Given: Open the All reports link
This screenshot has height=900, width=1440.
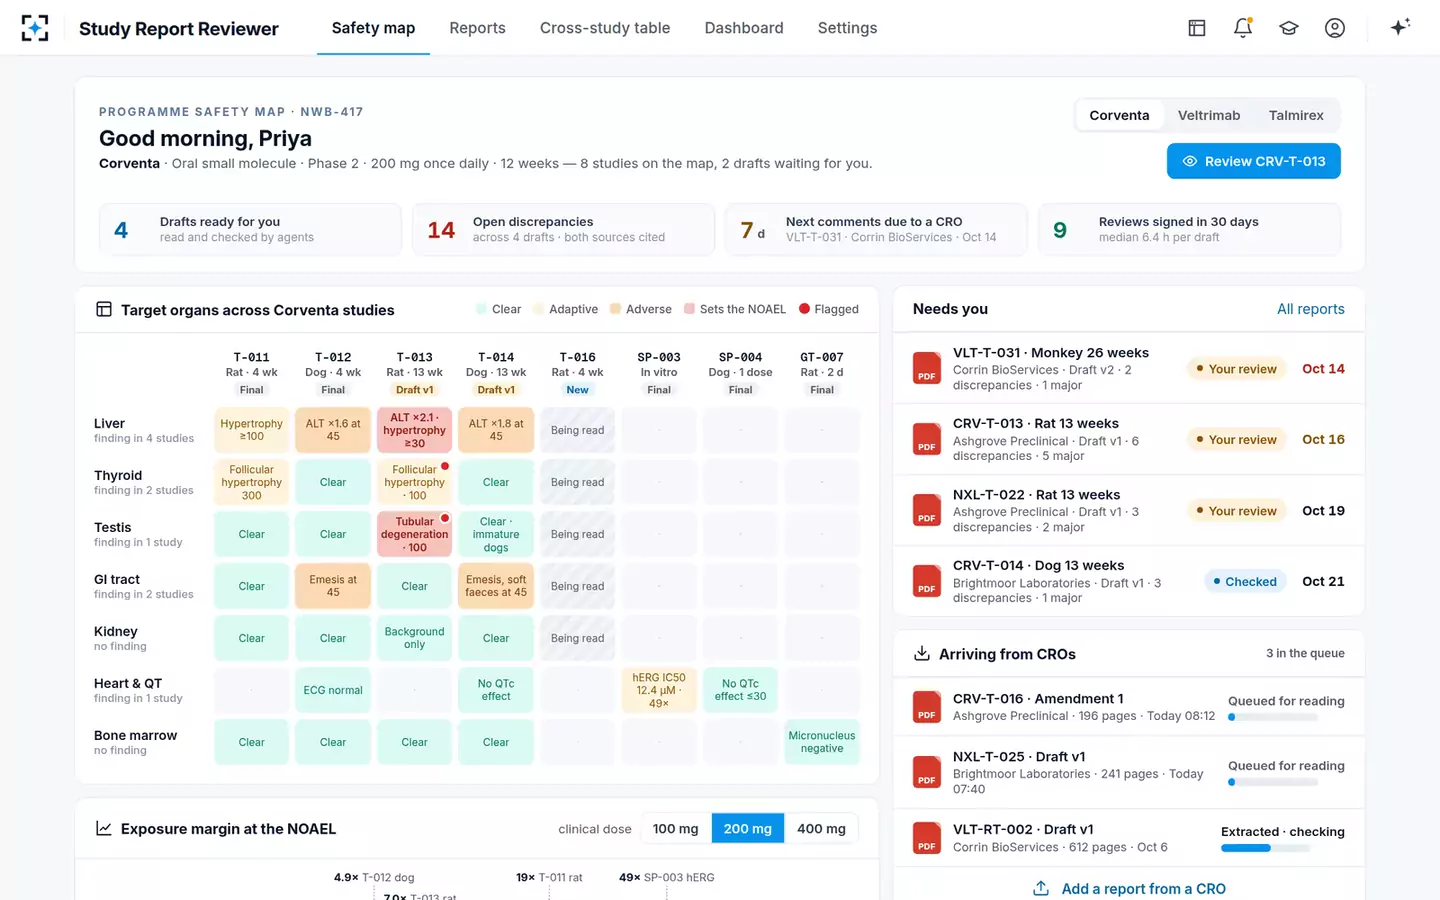Looking at the screenshot, I should [1310, 309].
